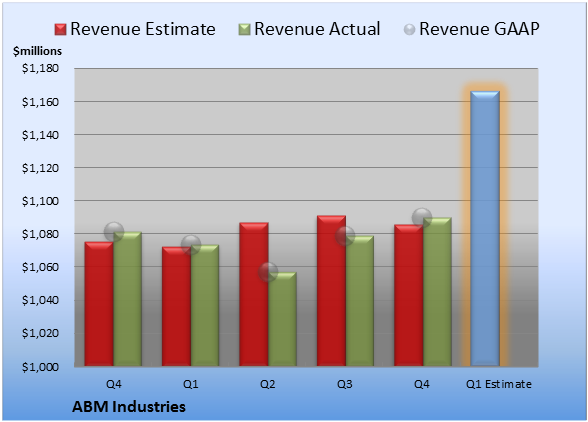Click the 'Q1' category label
This screenshot has height=422, width=588.
(190, 384)
